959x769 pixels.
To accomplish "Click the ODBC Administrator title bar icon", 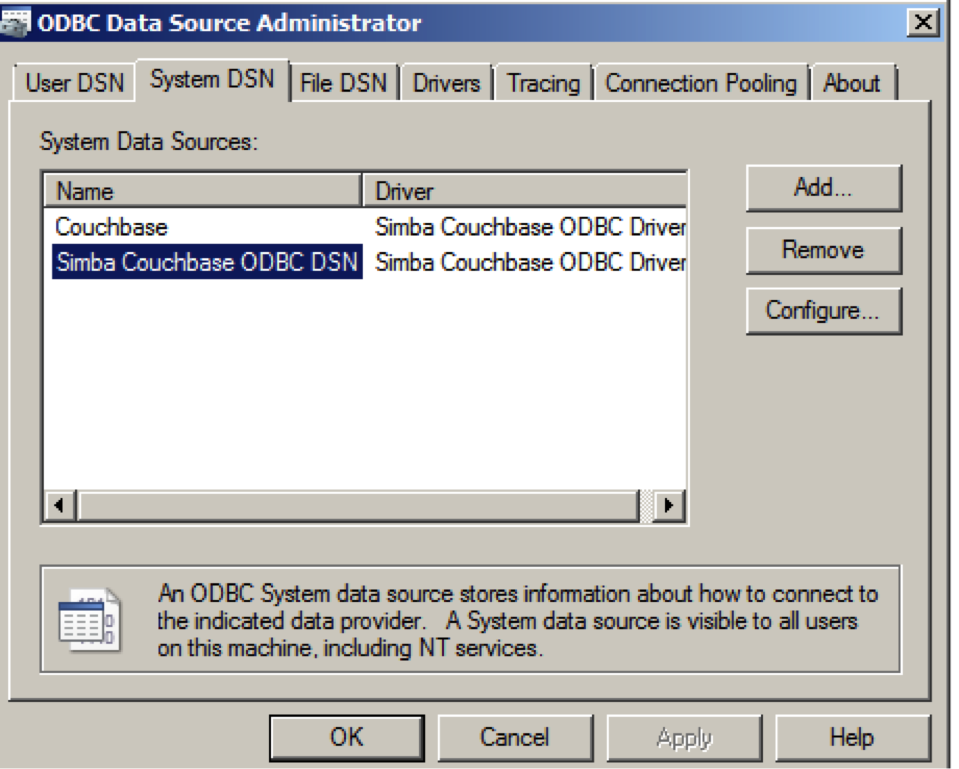I will click(15, 23).
